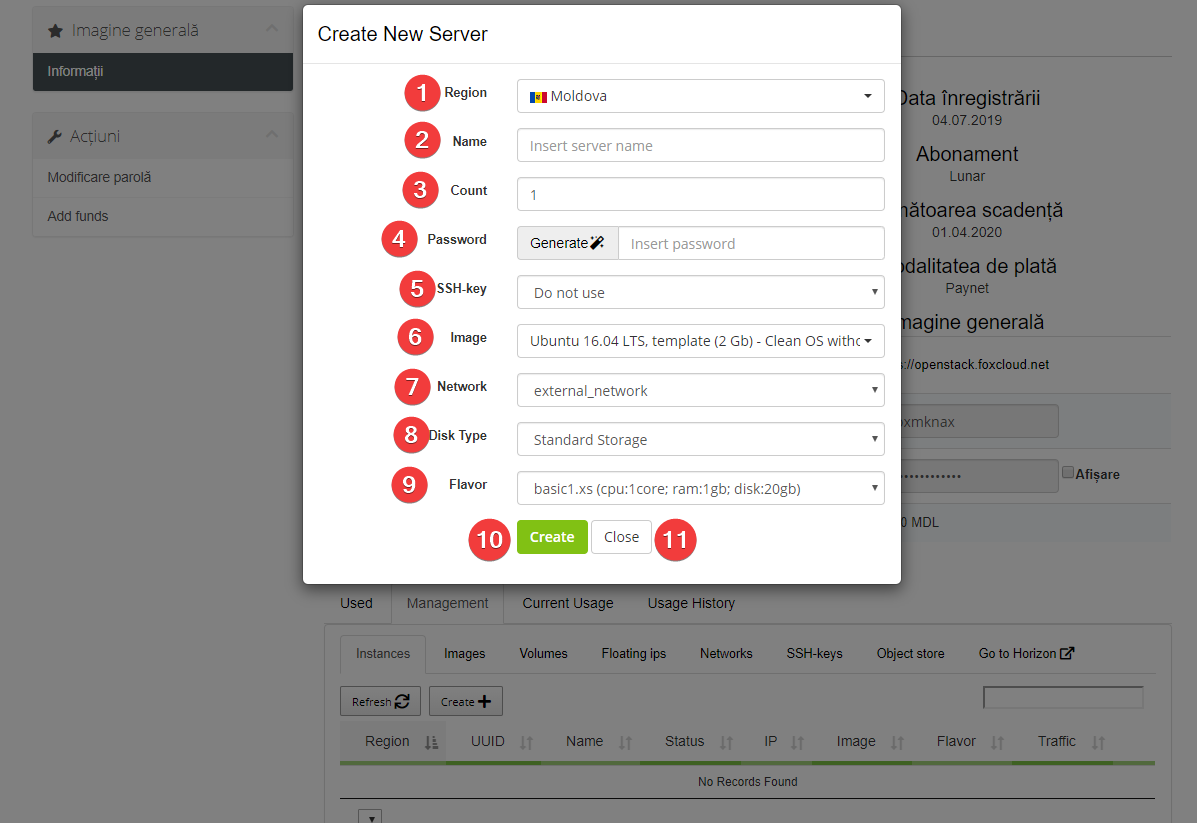Screen dimensions: 1197x823
Task: Click the Create plus button below tabs
Action: click(466, 702)
